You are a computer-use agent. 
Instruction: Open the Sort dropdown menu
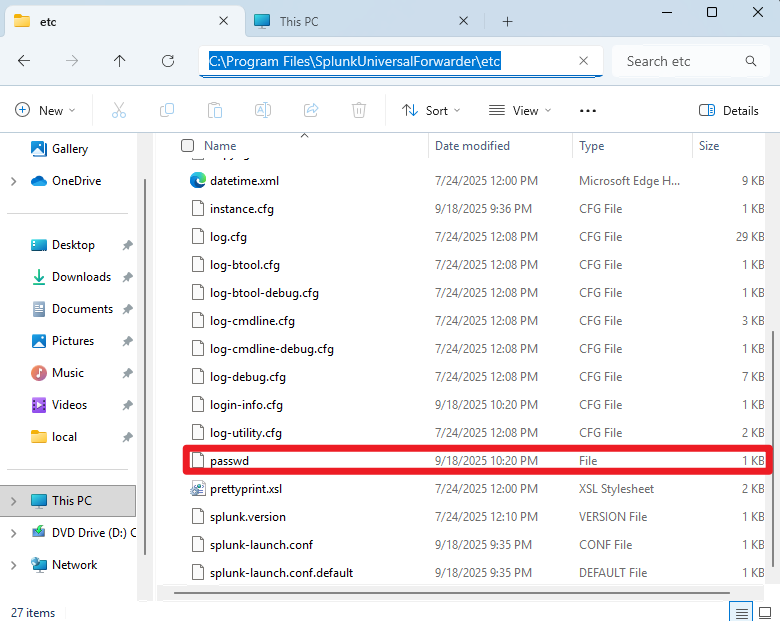pyautogui.click(x=431, y=111)
